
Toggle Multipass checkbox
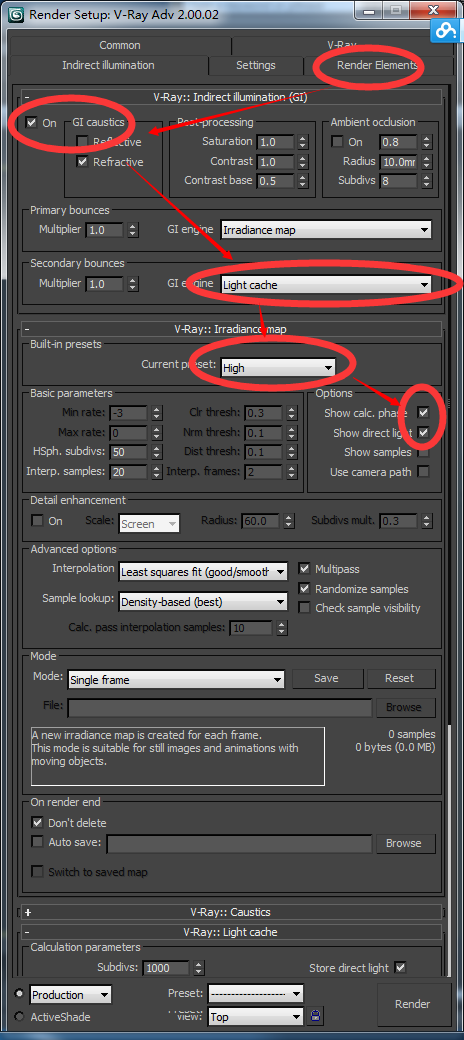[x=304, y=568]
